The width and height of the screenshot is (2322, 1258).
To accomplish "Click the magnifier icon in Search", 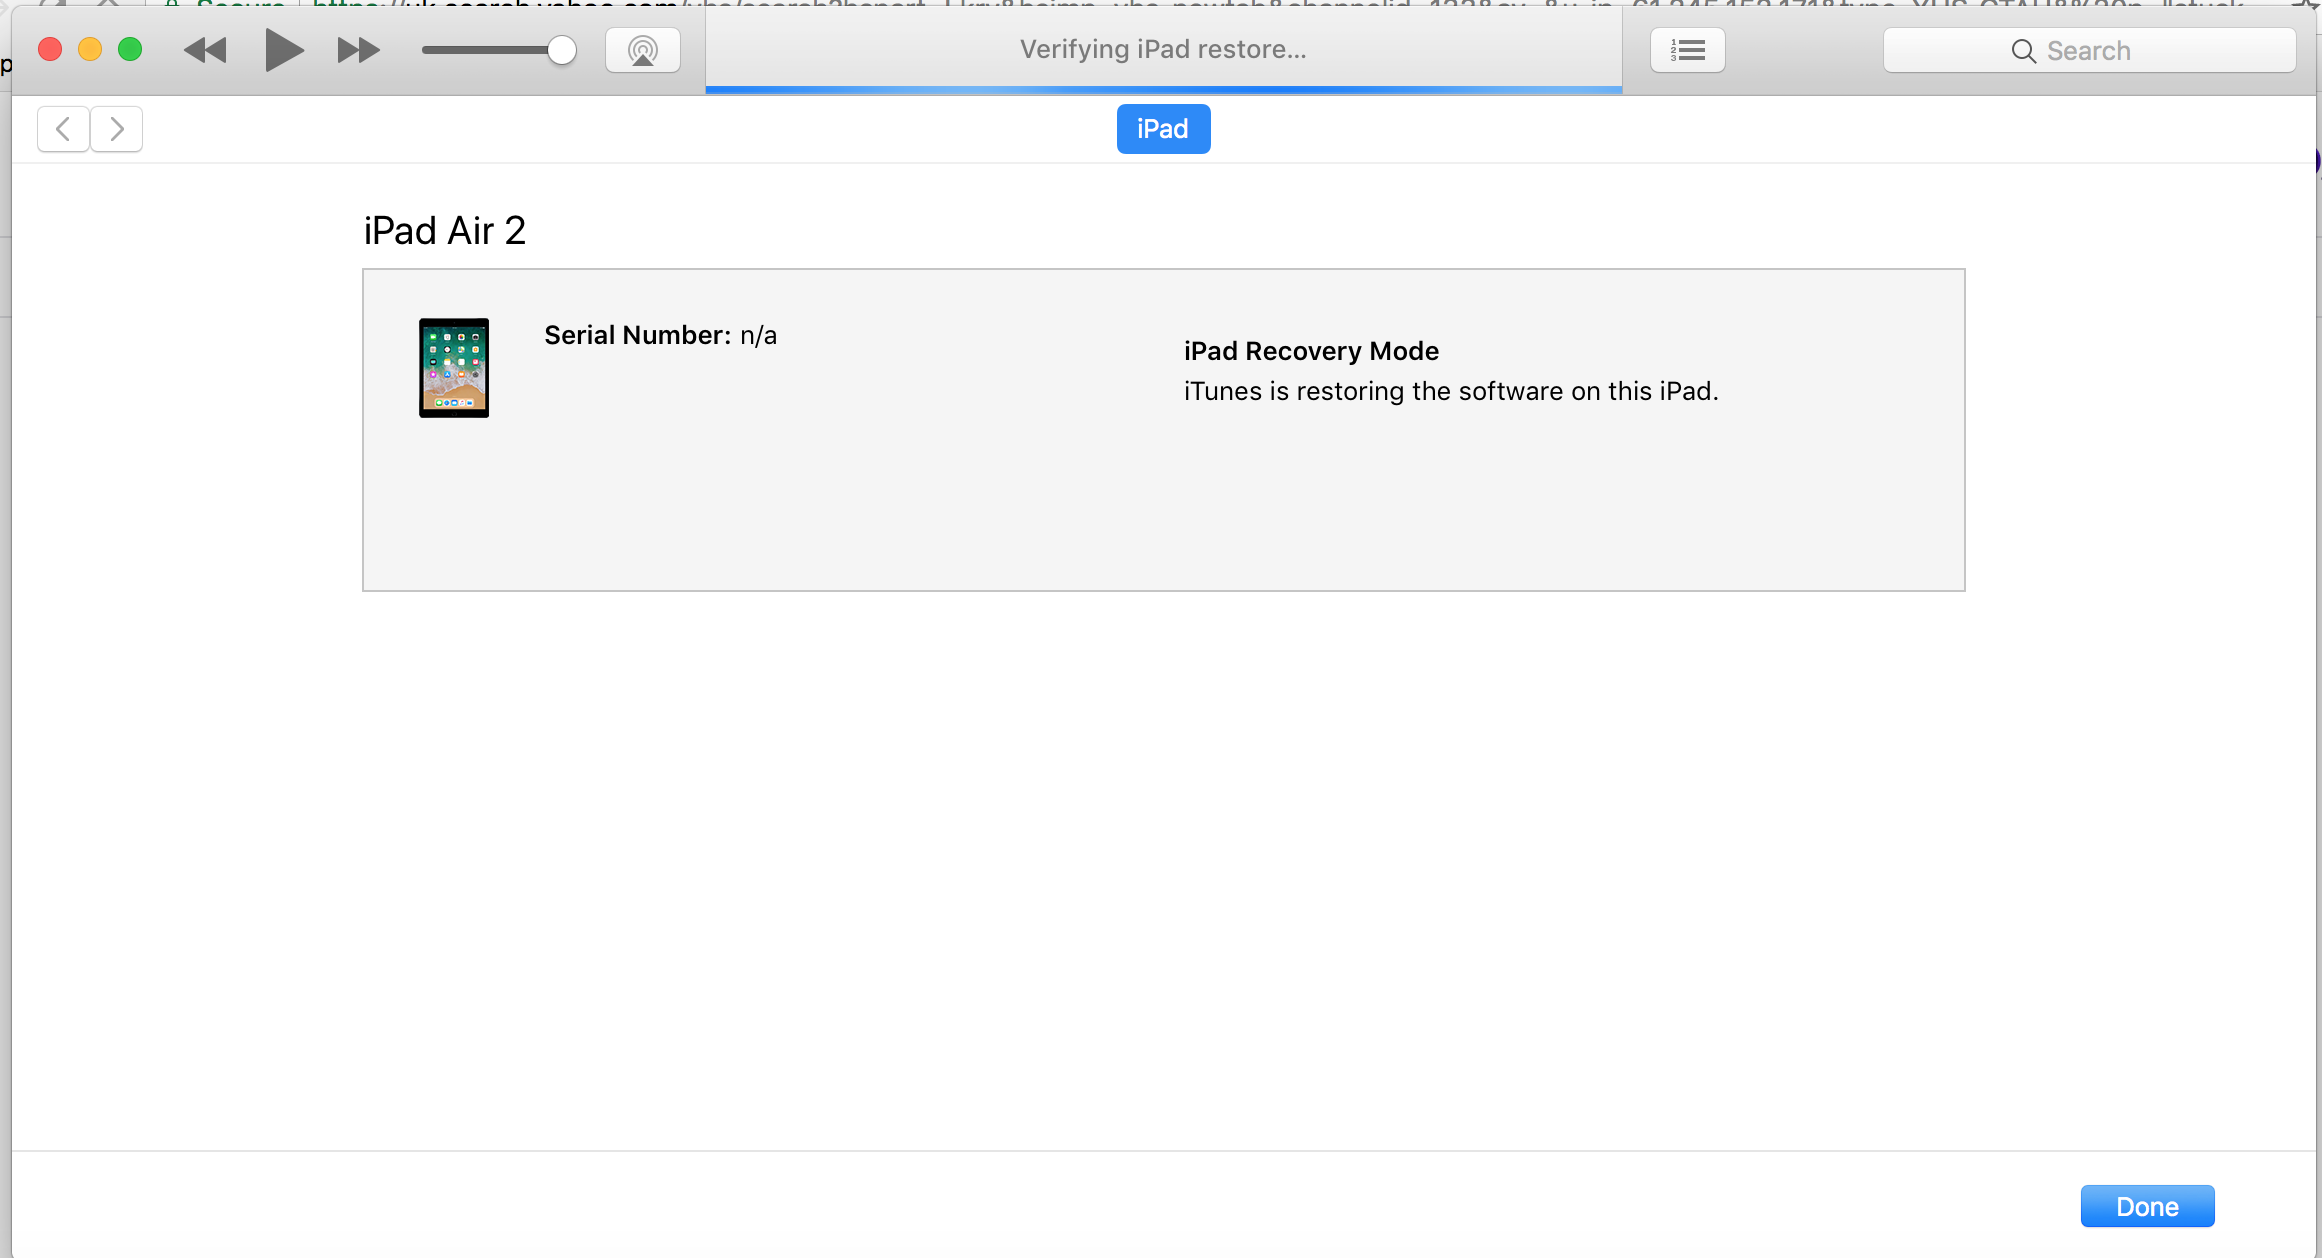I will pos(2023,51).
